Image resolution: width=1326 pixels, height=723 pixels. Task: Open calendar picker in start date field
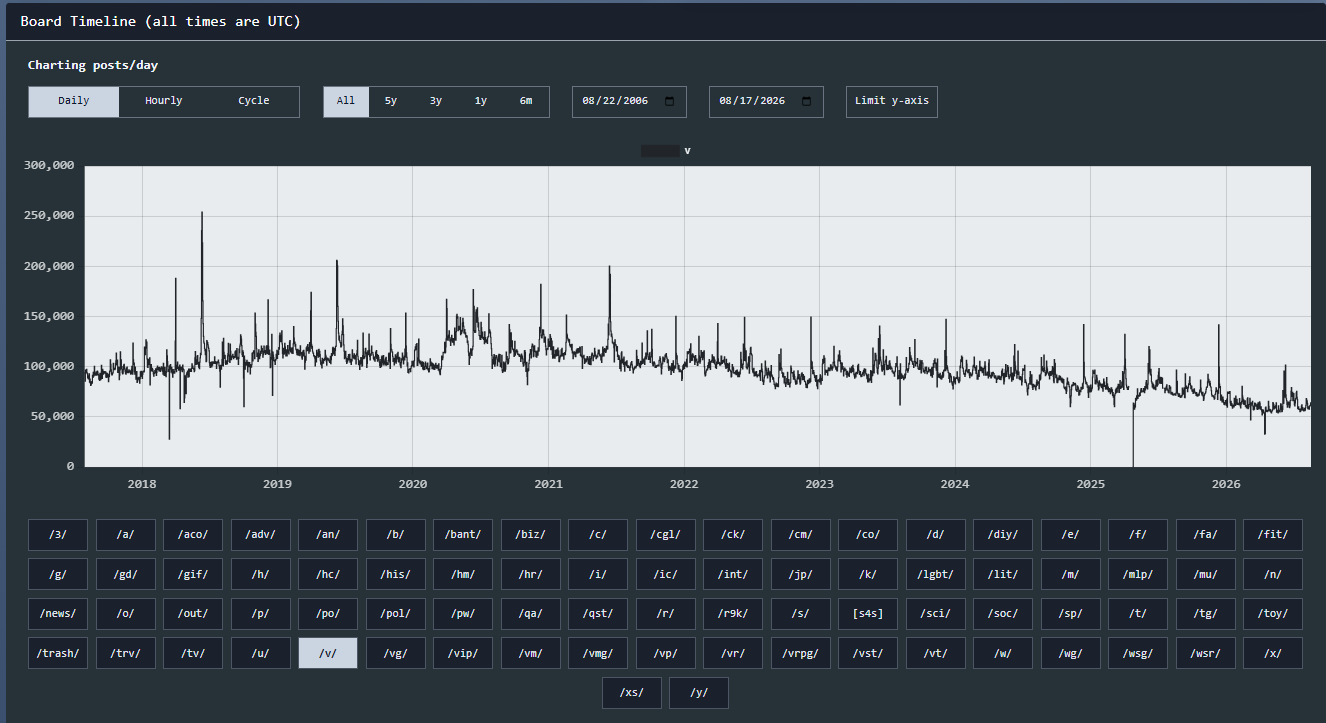(x=669, y=101)
